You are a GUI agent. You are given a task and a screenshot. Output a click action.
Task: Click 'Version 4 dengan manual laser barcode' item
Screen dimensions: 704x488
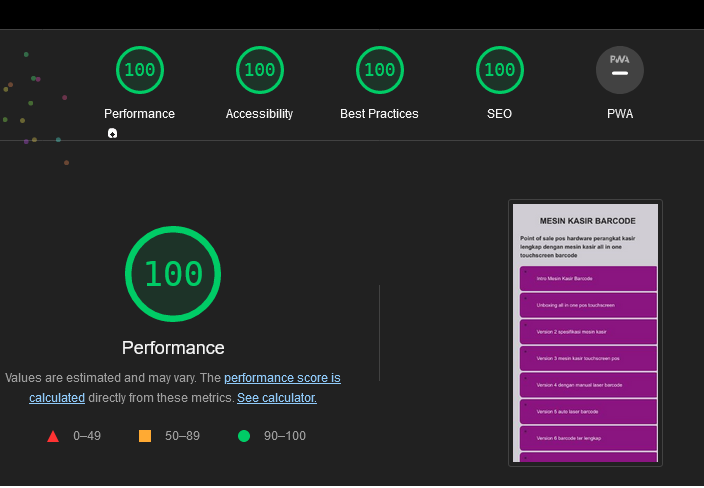[588, 385]
